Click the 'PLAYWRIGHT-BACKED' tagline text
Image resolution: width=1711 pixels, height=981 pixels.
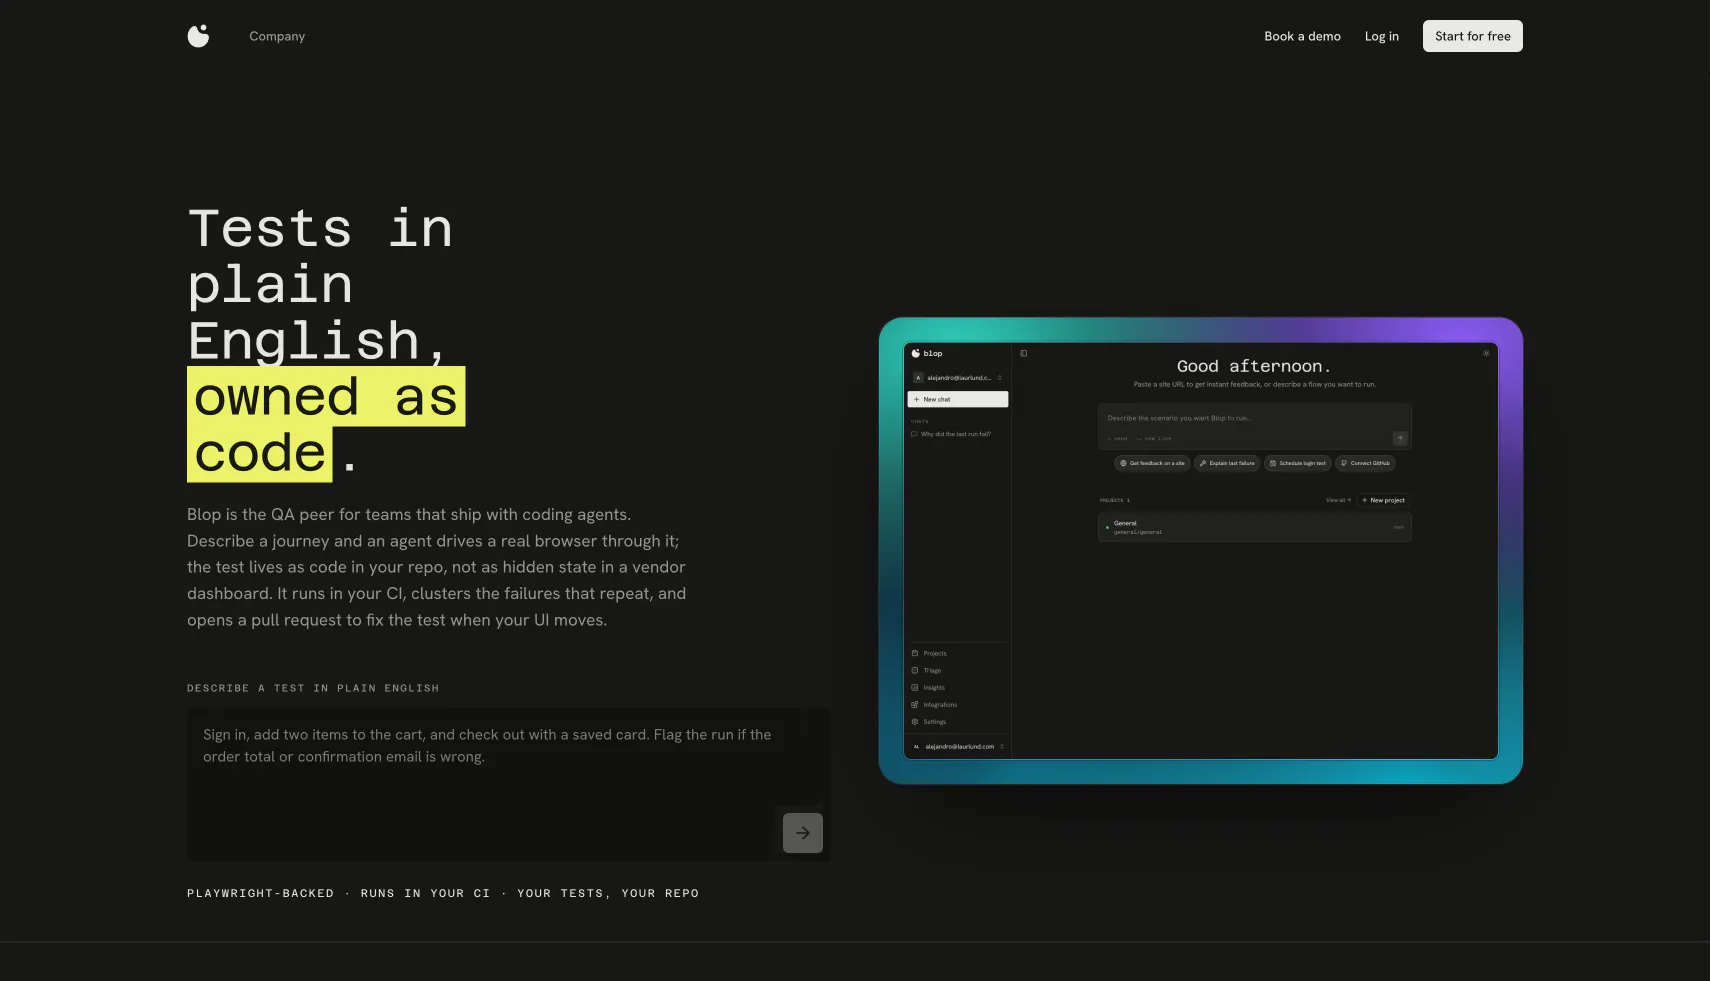point(260,893)
